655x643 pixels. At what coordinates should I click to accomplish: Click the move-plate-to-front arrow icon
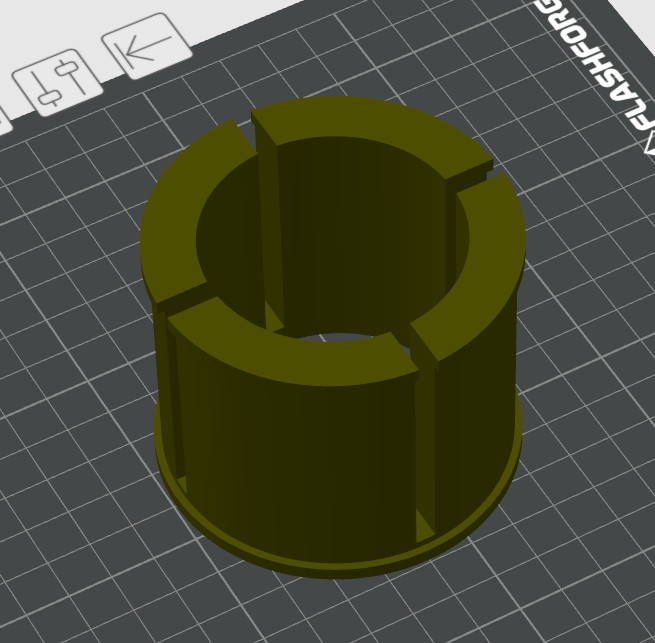(147, 46)
